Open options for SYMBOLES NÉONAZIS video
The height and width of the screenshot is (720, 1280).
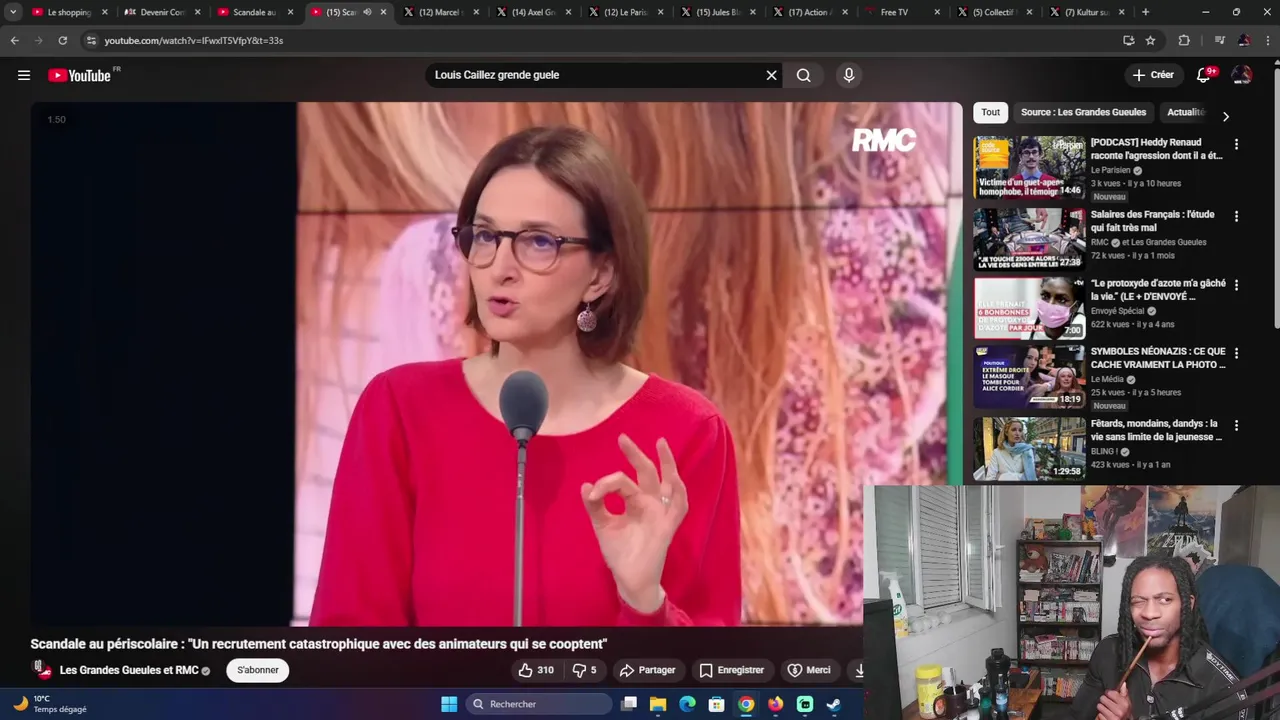click(x=1236, y=353)
